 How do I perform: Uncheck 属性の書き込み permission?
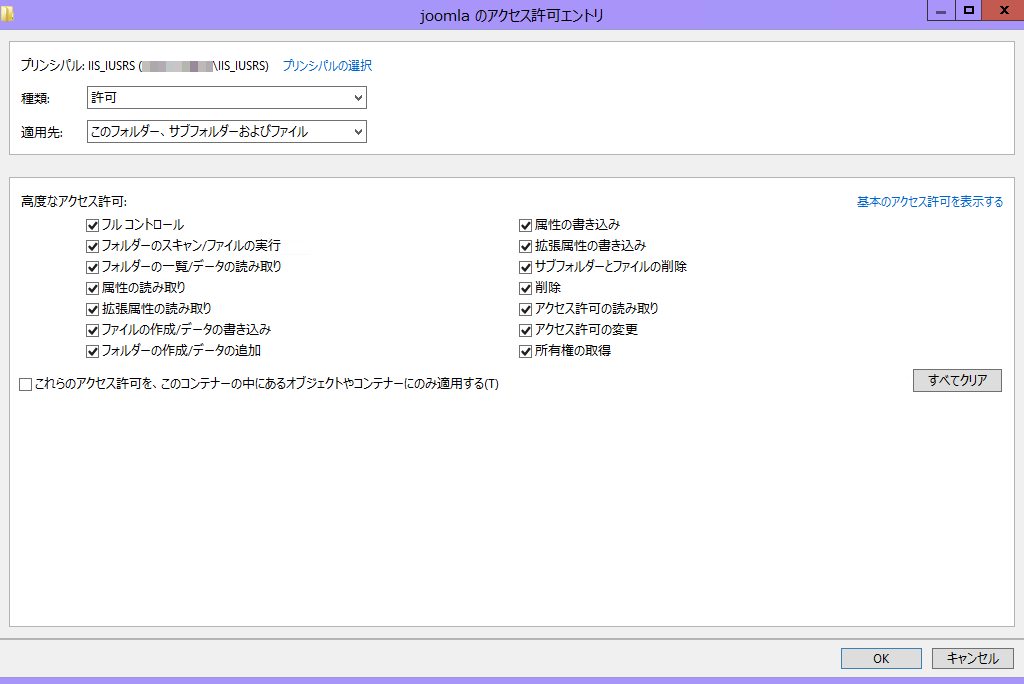point(525,225)
